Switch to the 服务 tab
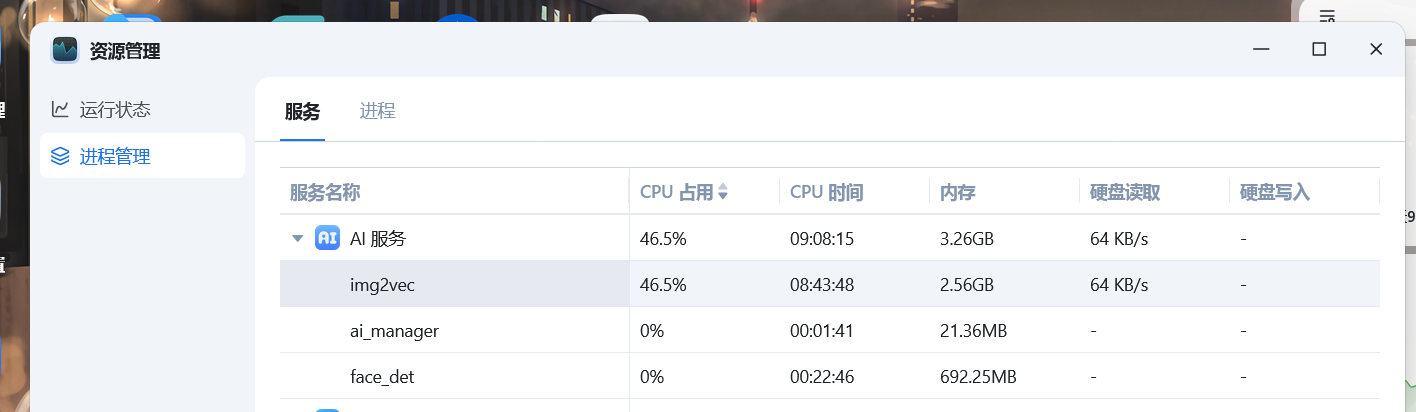Screen dimensions: 1416x412 (302, 111)
